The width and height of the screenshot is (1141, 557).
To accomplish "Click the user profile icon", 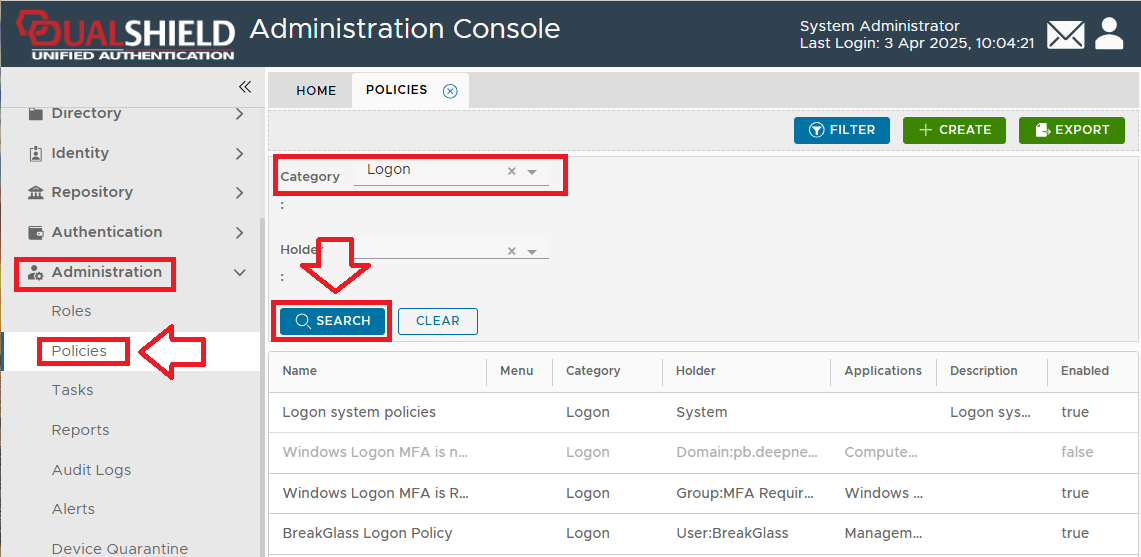I will tap(1109, 34).
